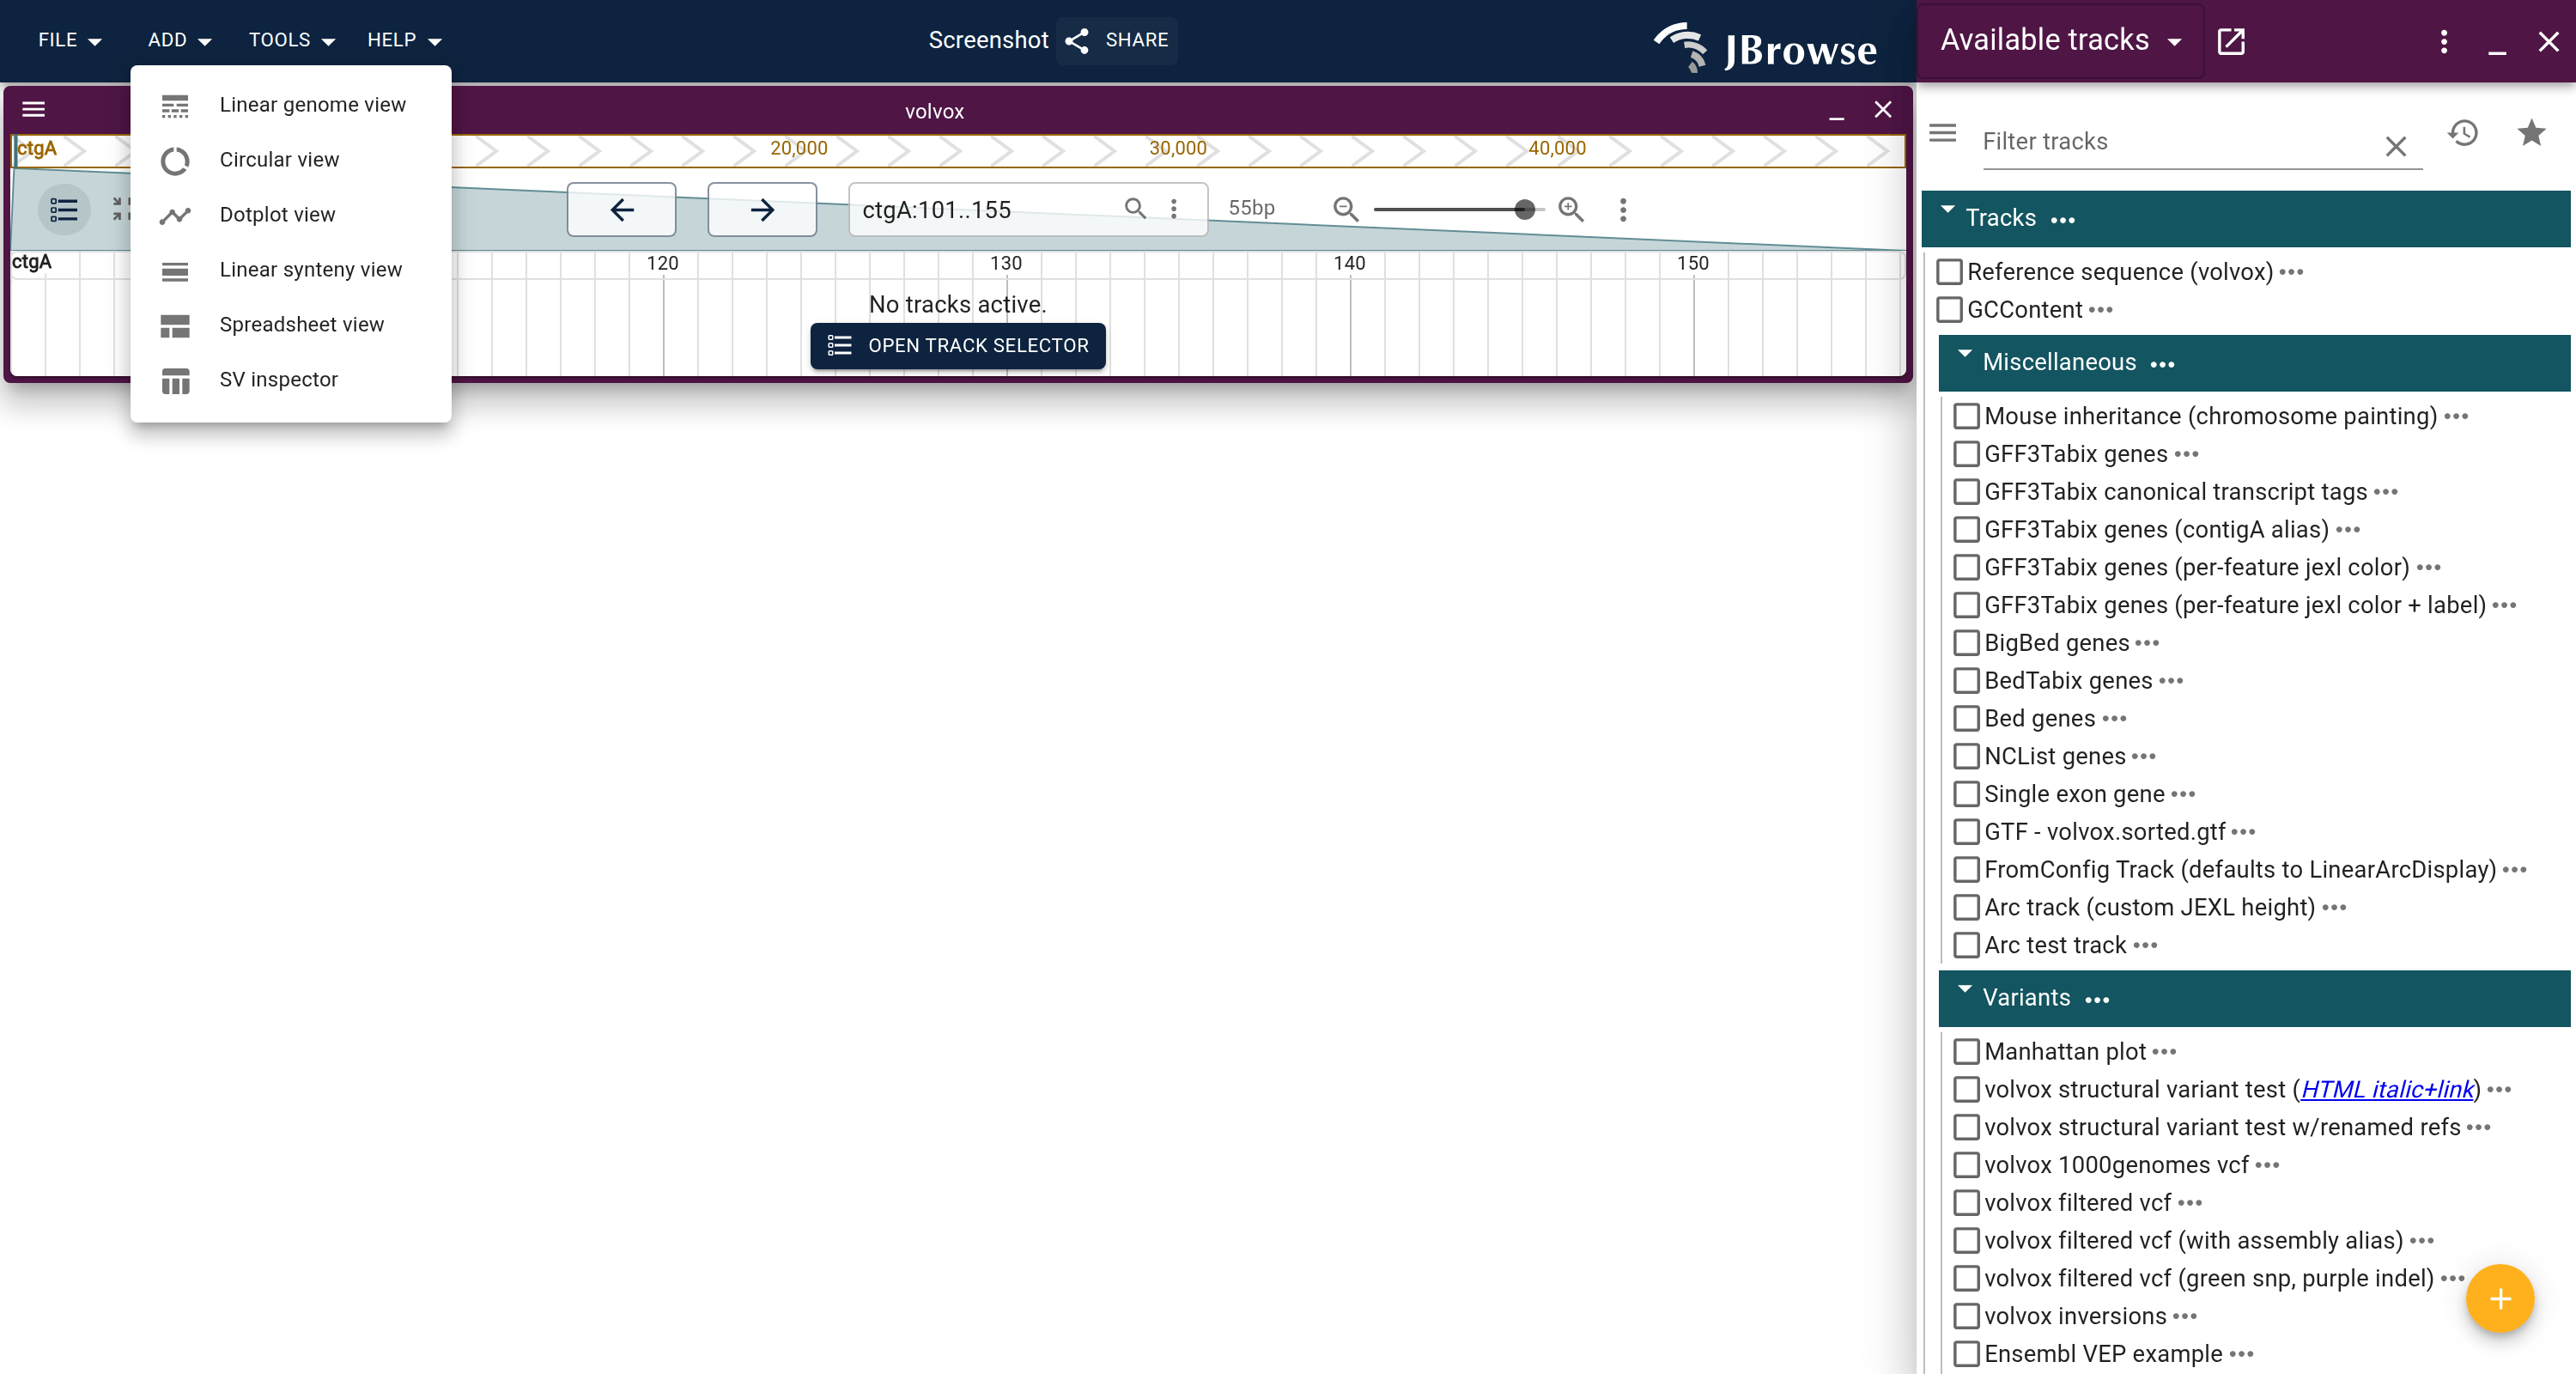
Task: Check BigBed genes track
Action: (1966, 643)
